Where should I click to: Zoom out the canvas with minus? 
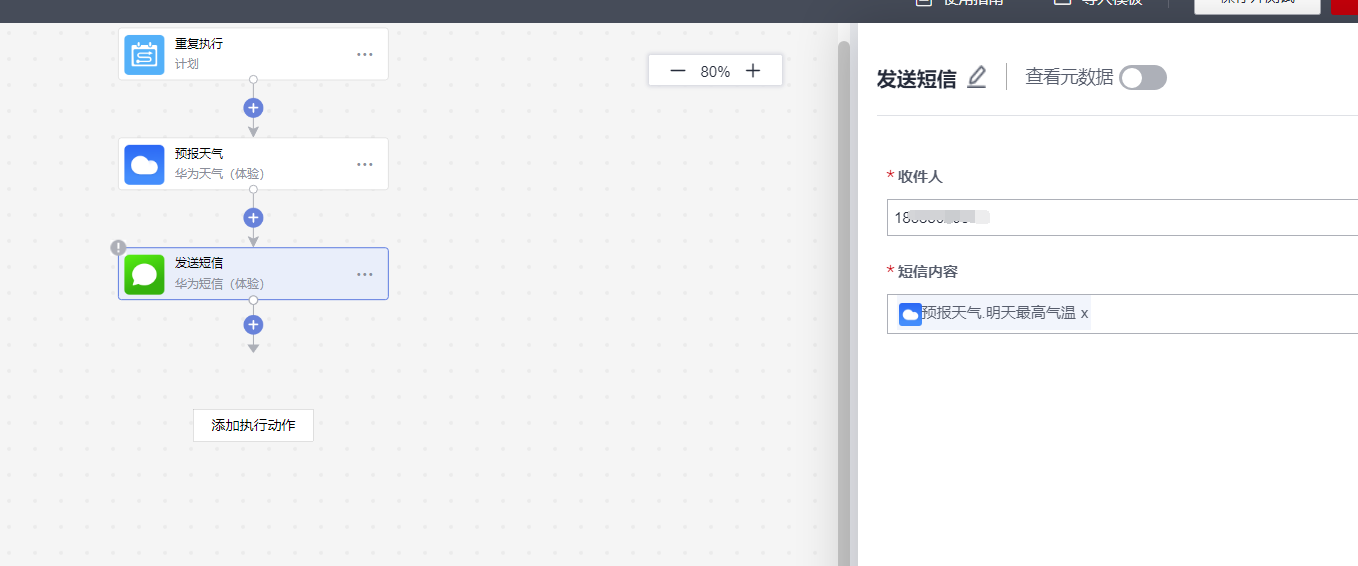pos(677,71)
